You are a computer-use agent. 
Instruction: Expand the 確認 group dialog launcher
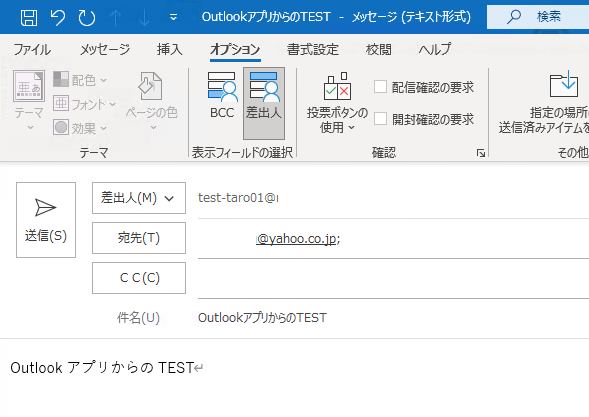coord(481,153)
